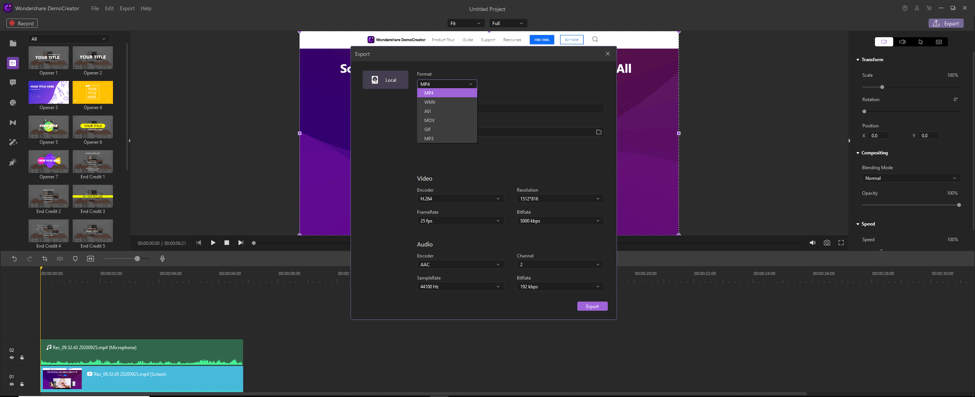The width and height of the screenshot is (975, 397).
Task: Open the shopping cart icon in title bar
Action: pos(929,8)
